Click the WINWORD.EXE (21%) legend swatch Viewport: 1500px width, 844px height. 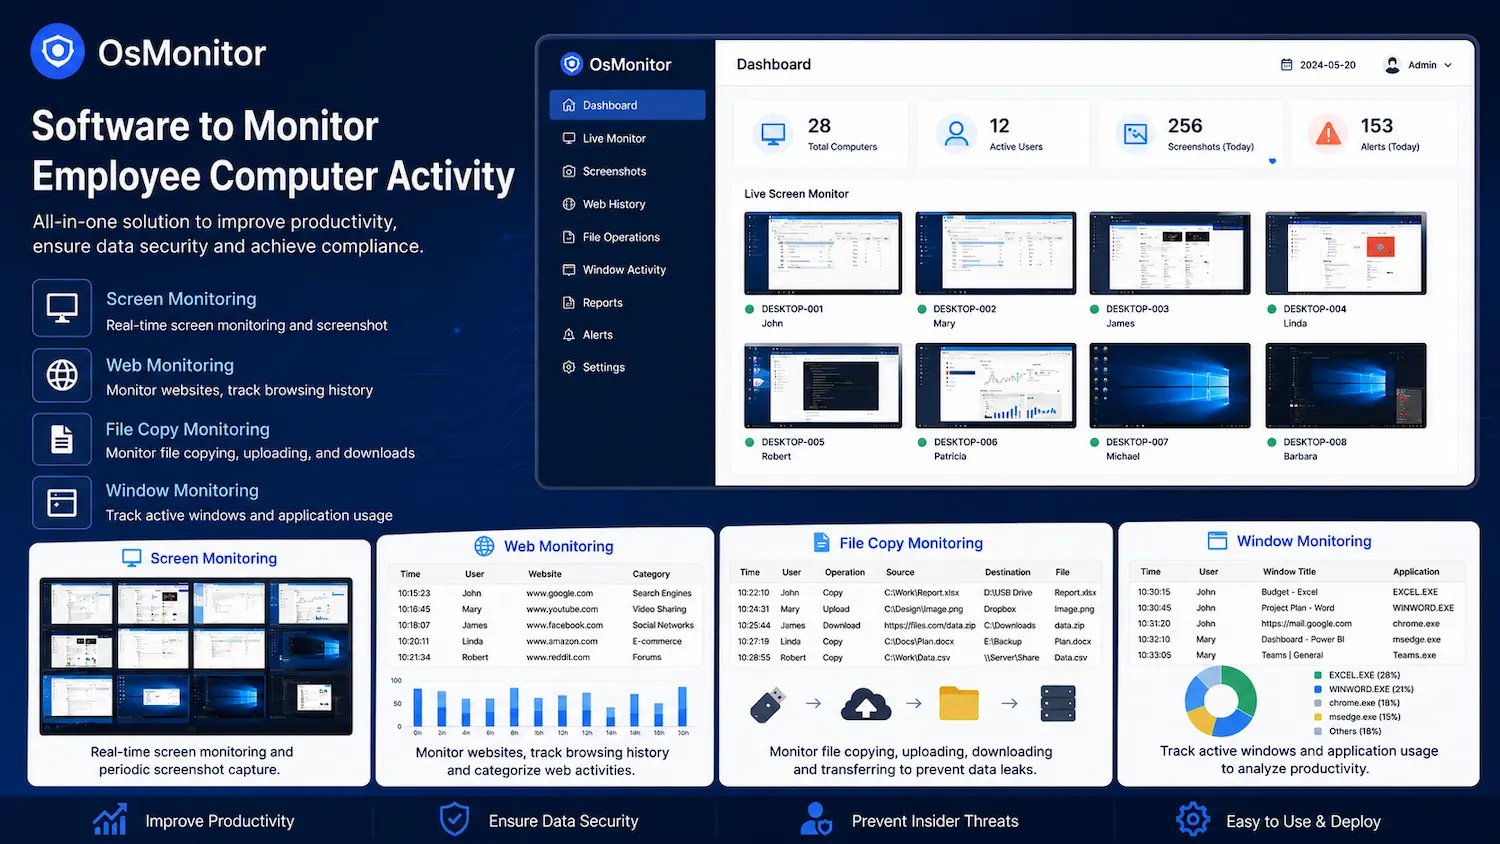pyautogui.click(x=1318, y=689)
